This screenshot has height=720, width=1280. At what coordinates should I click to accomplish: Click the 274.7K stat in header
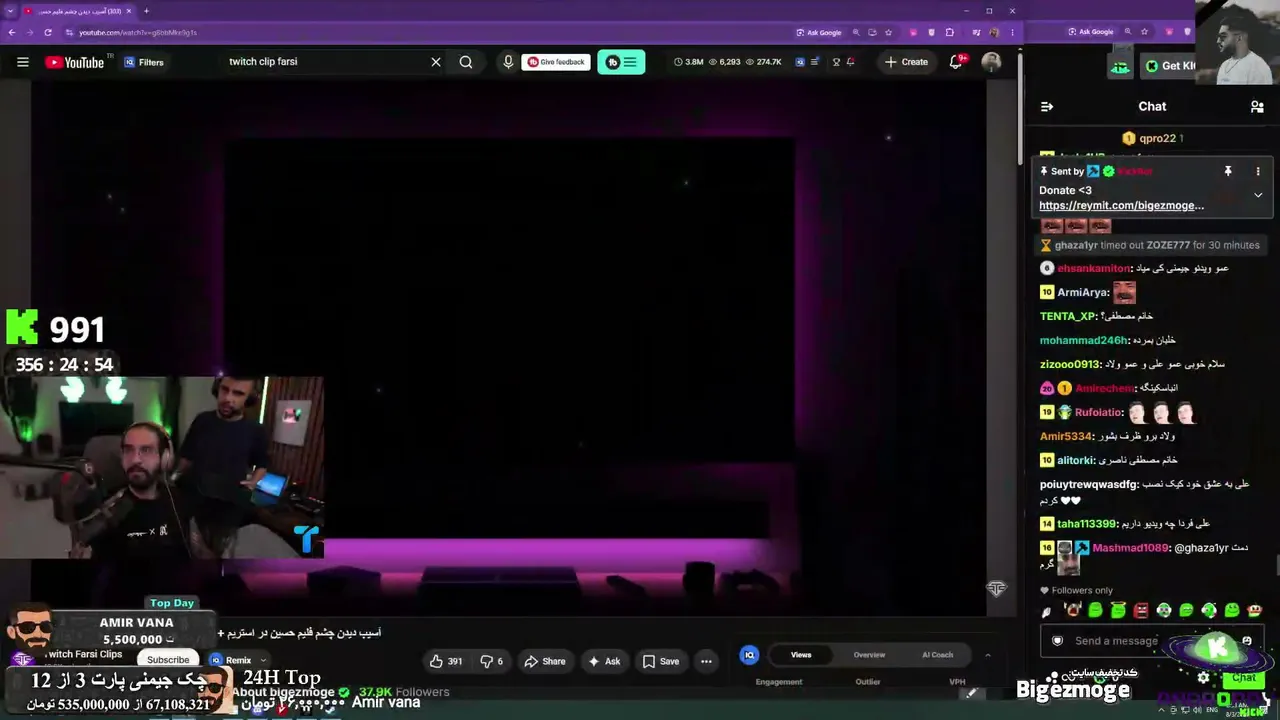point(764,62)
